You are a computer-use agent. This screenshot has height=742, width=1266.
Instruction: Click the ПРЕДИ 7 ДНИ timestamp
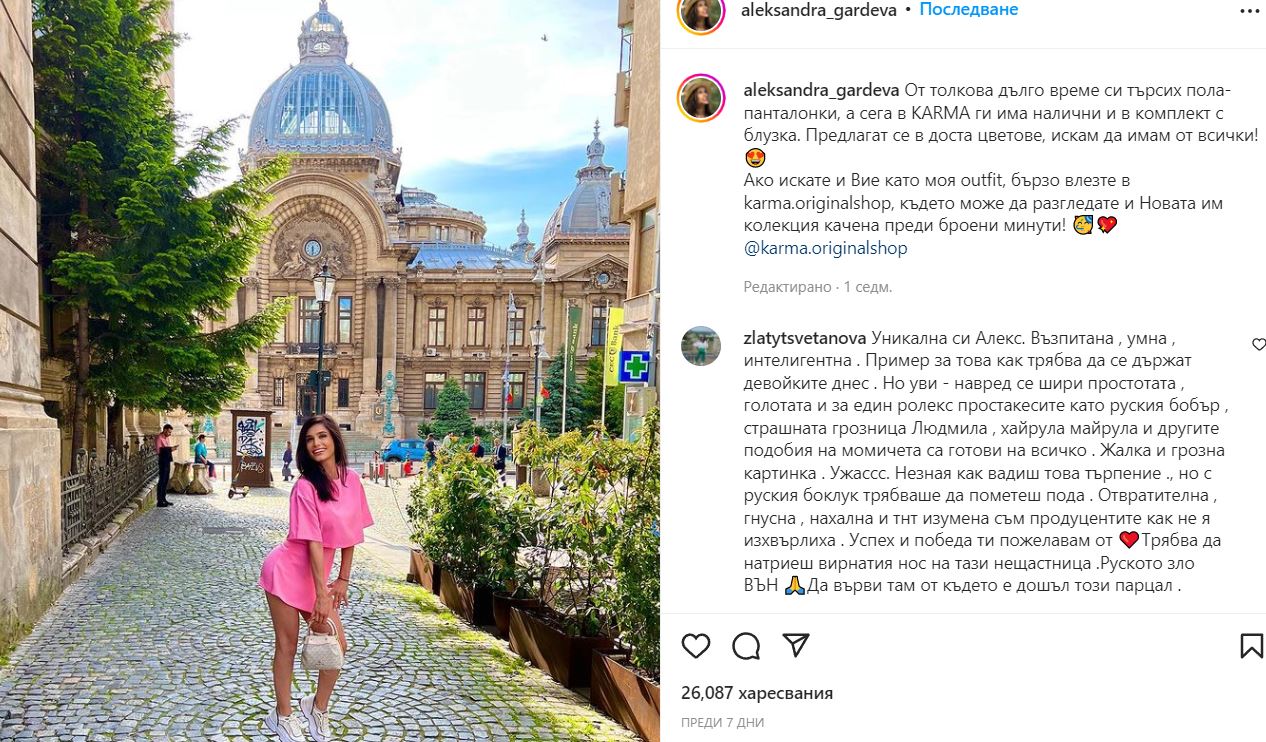point(722,722)
